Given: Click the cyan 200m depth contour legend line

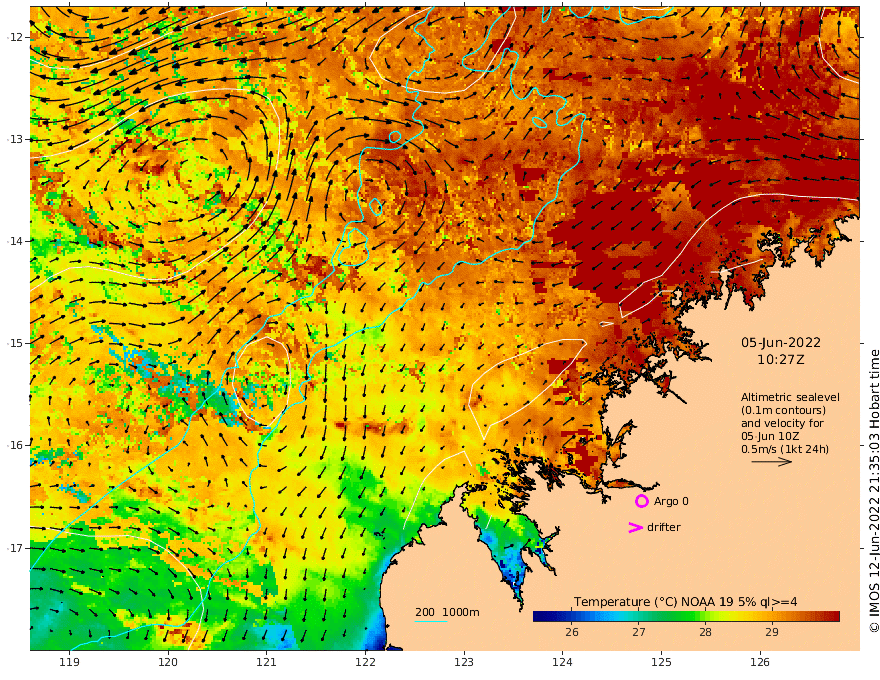Looking at the screenshot, I should 430,621.
